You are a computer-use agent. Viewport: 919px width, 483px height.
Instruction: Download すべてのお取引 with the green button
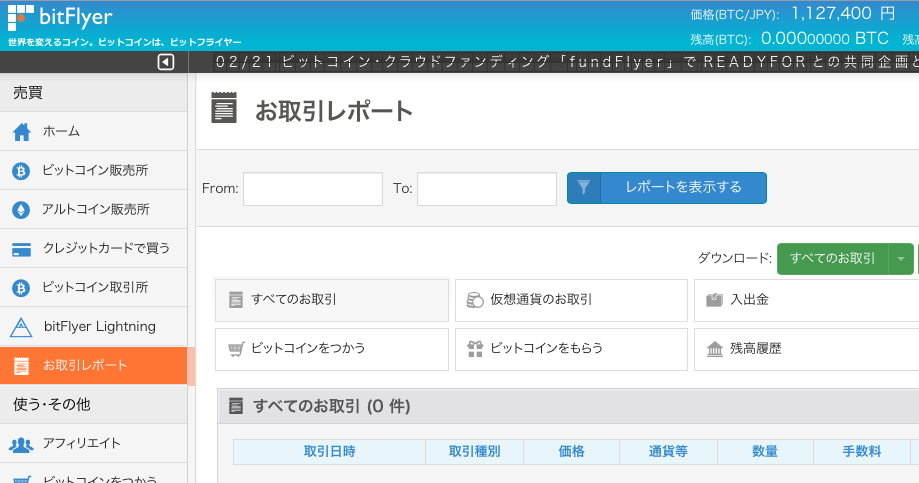point(832,258)
